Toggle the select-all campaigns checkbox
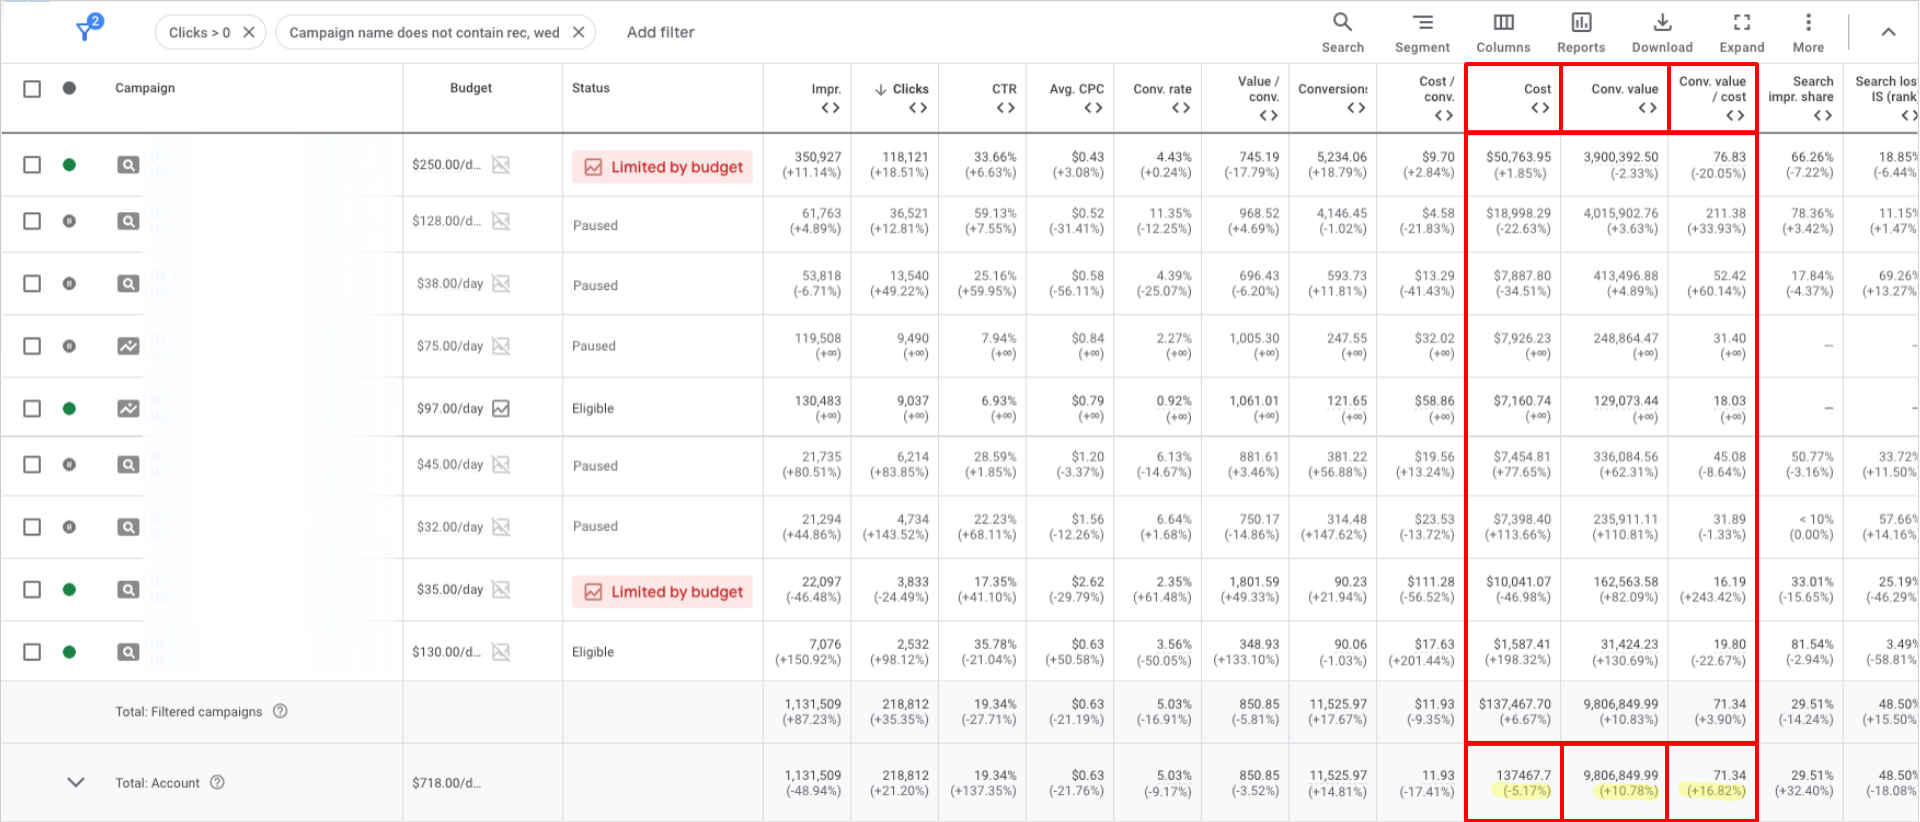 32,89
